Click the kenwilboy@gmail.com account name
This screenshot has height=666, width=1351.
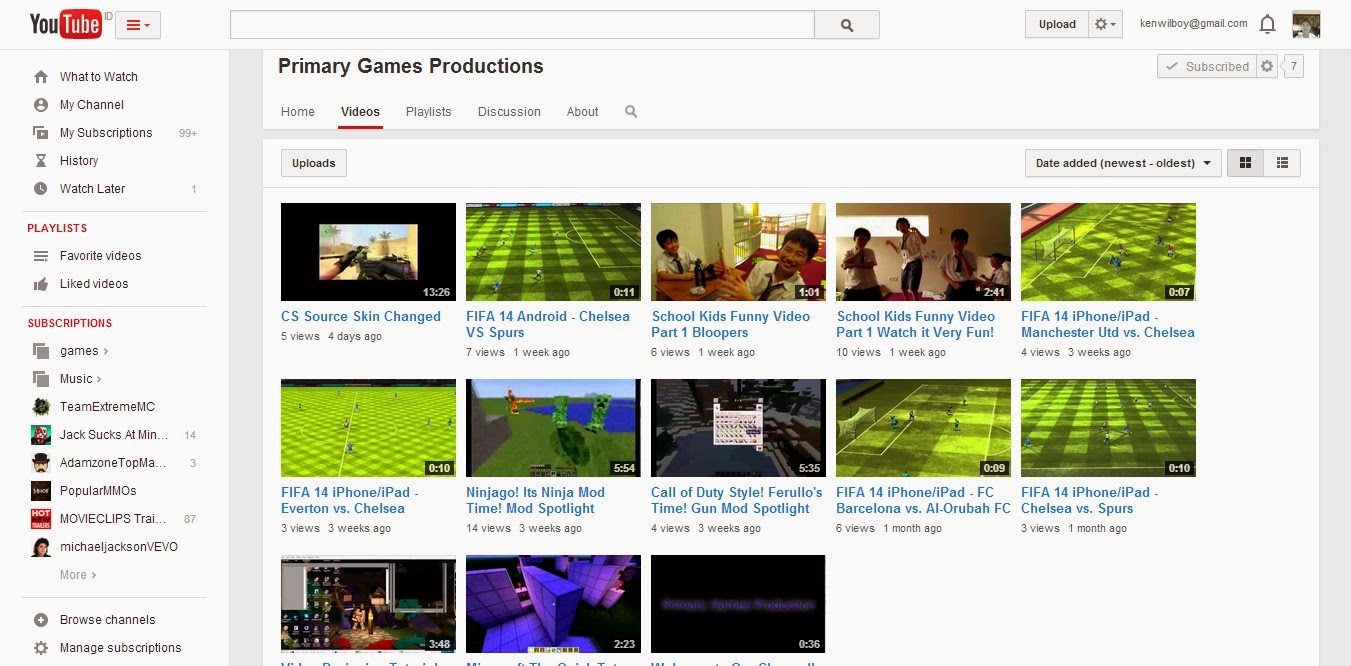(x=1194, y=24)
